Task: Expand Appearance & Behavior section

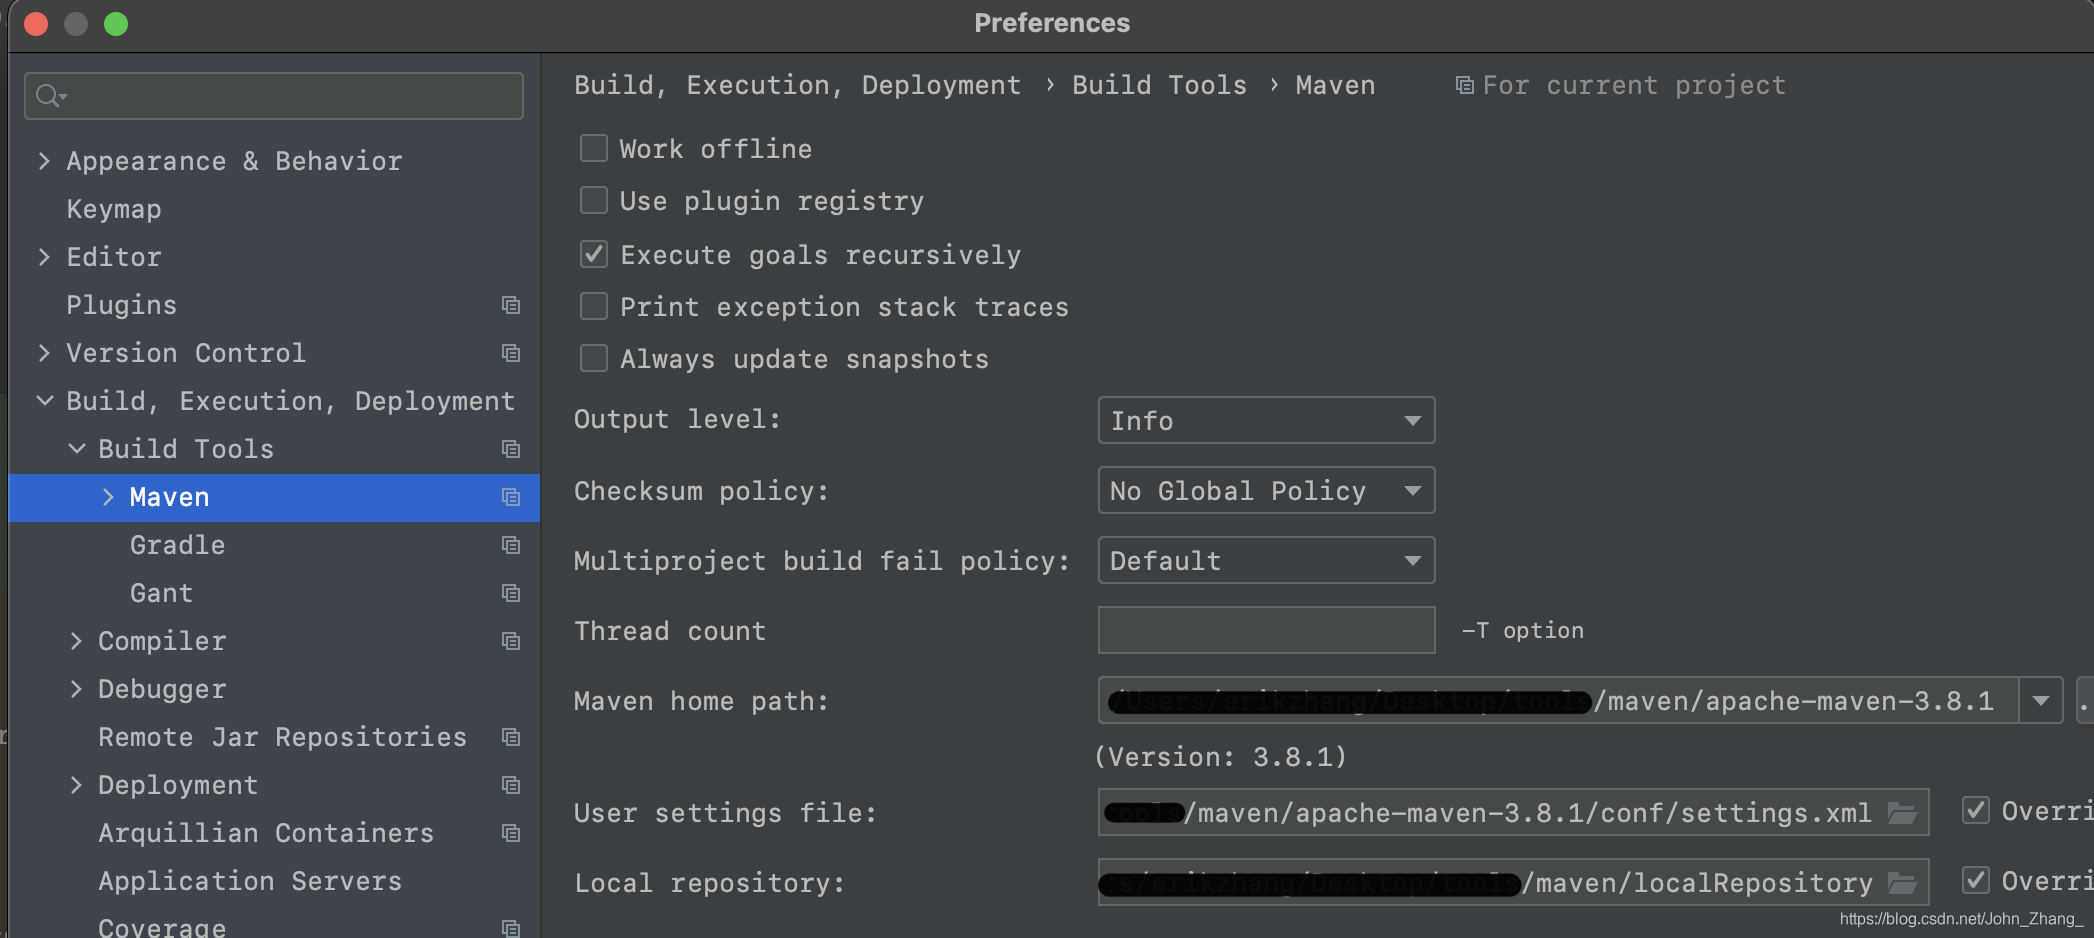Action: coord(44,161)
